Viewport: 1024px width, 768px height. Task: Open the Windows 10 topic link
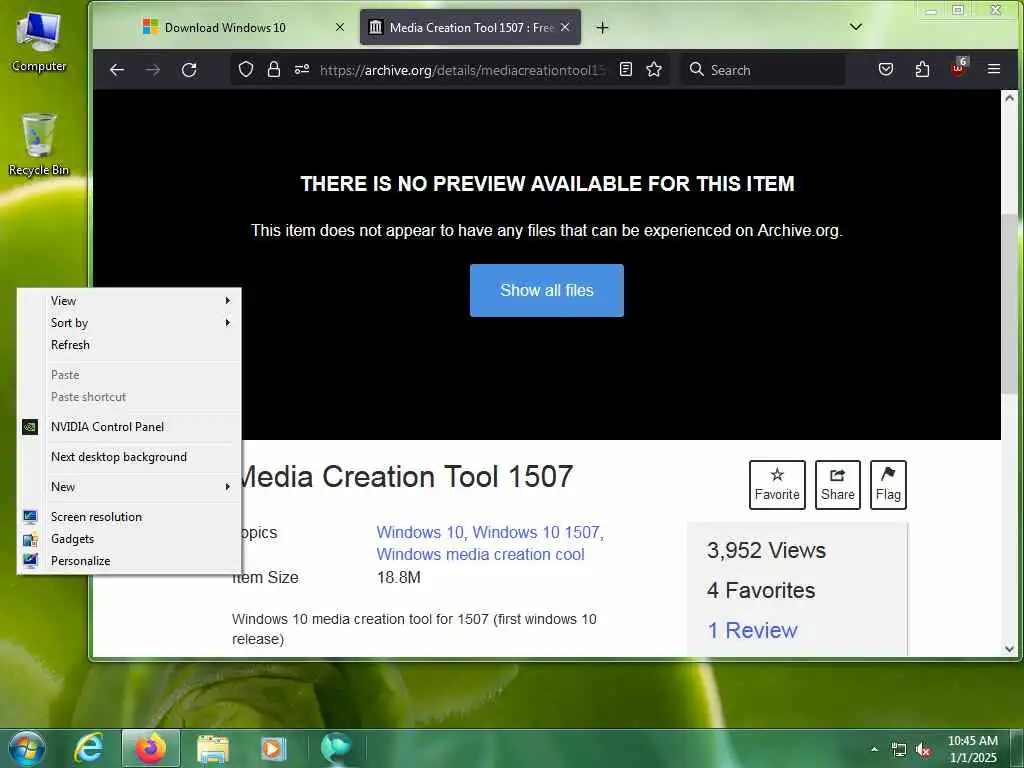click(x=419, y=532)
